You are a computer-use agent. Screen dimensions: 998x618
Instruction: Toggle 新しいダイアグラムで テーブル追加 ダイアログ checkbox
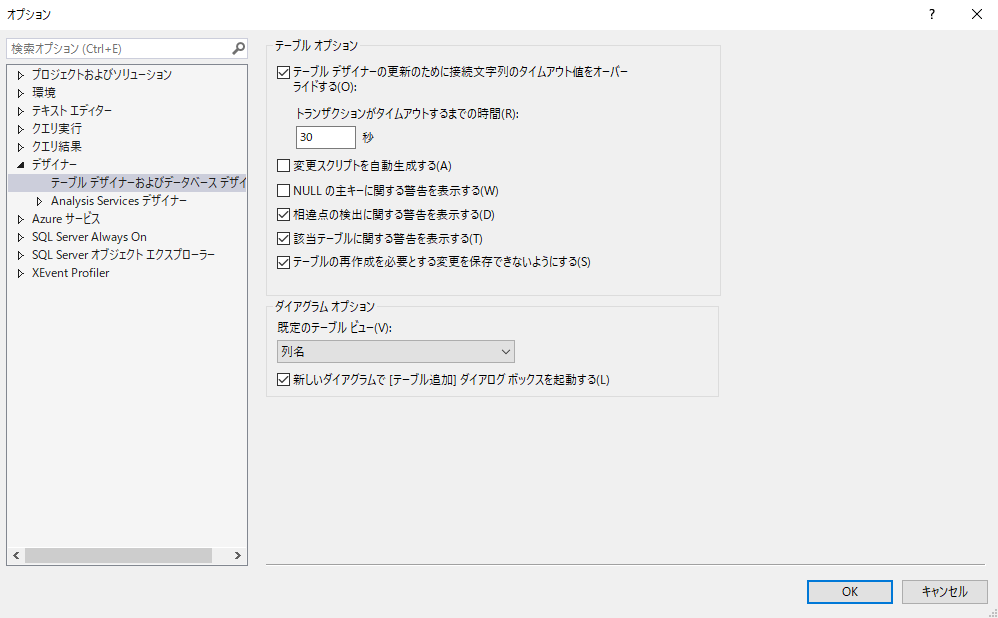[283, 380]
